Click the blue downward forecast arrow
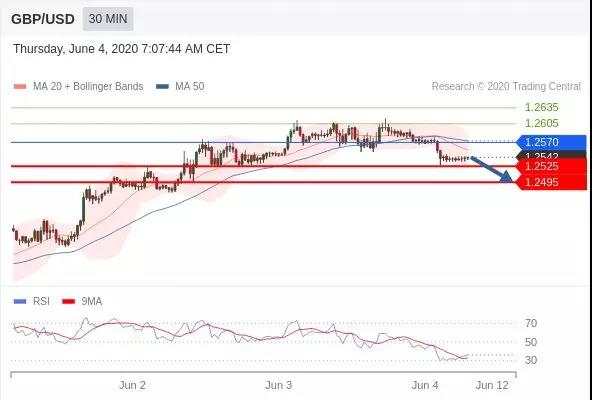 click(491, 170)
